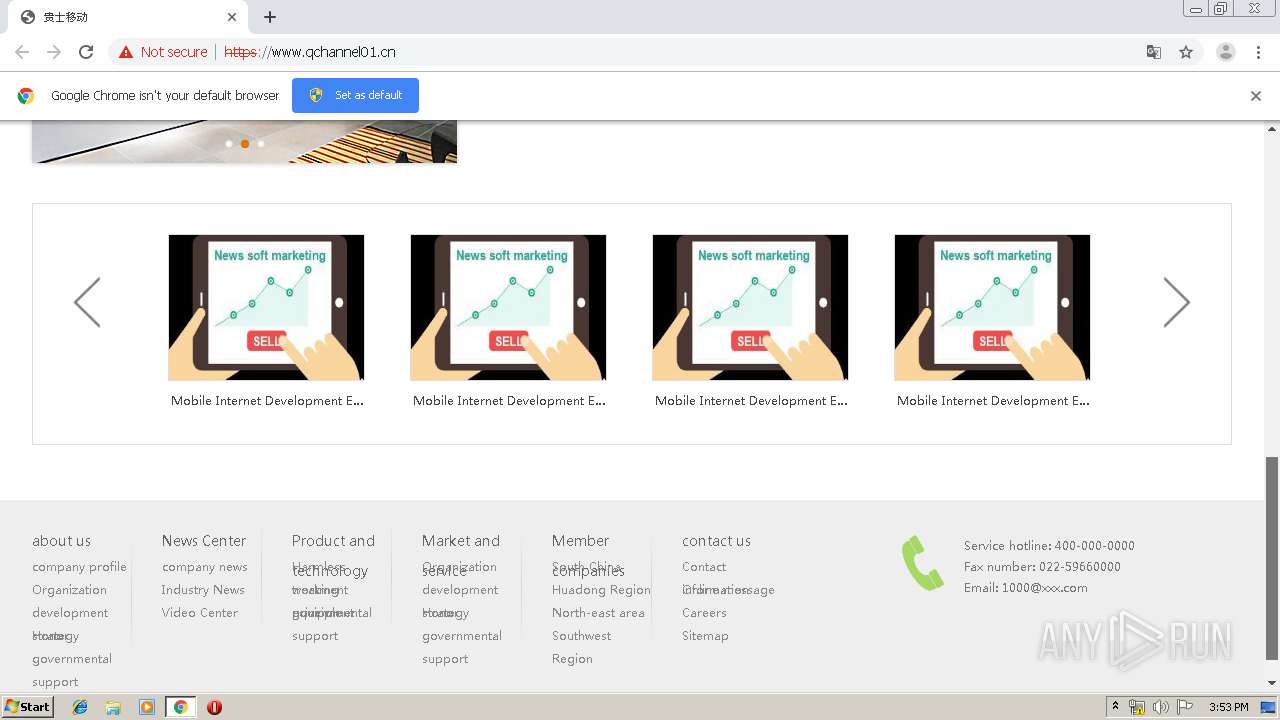Open the company news footer link
Image resolution: width=1280 pixels, height=720 pixels.
(205, 567)
